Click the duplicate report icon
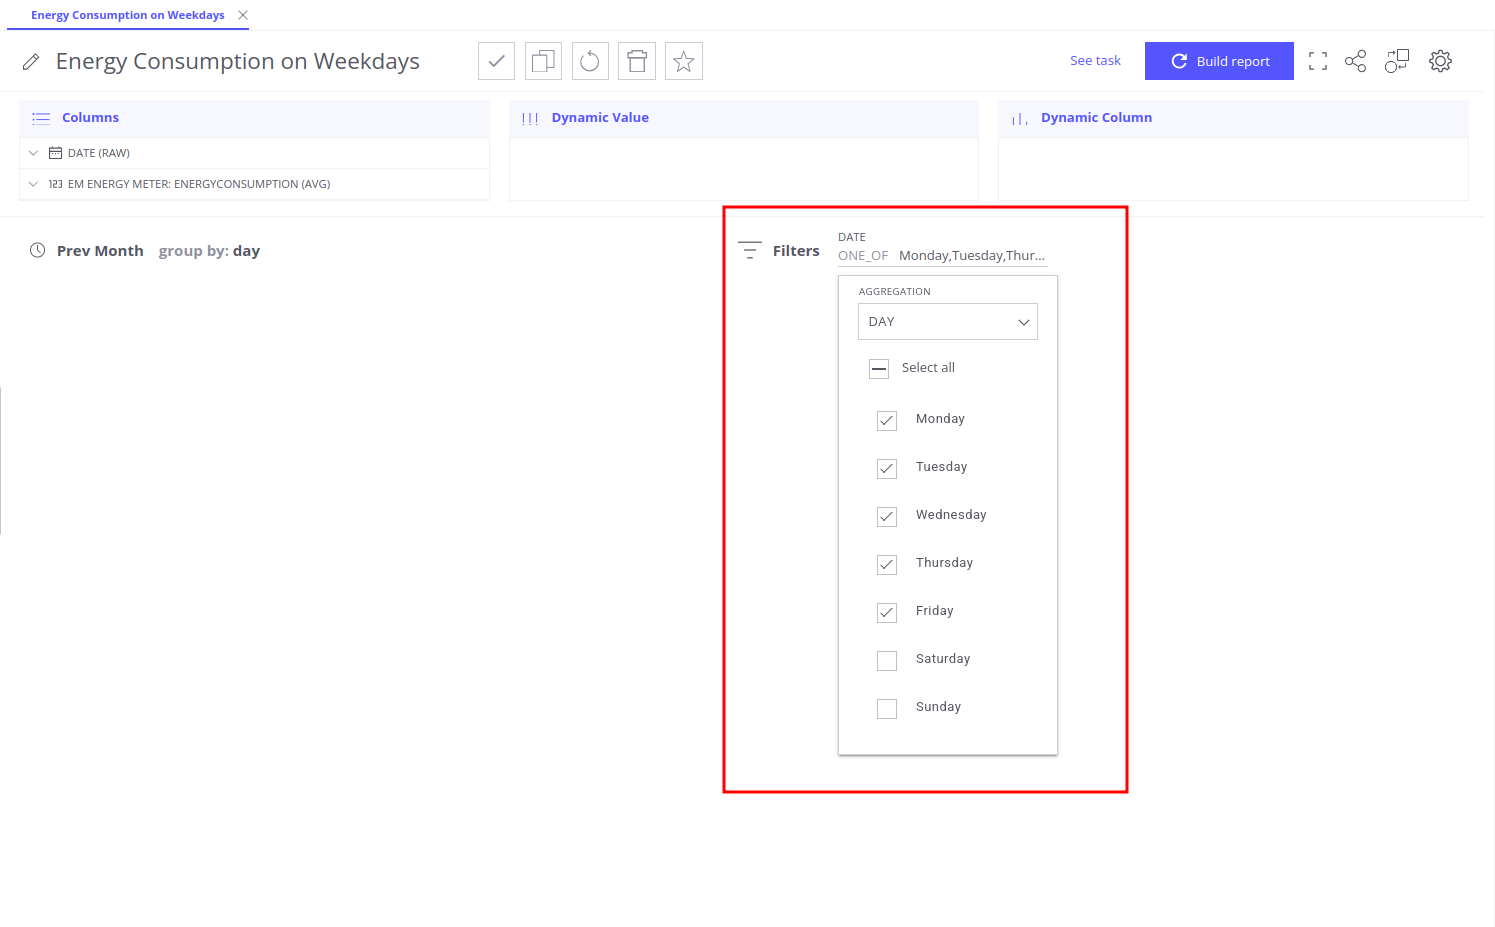Image resolution: width=1495 pixels, height=927 pixels. [x=543, y=61]
